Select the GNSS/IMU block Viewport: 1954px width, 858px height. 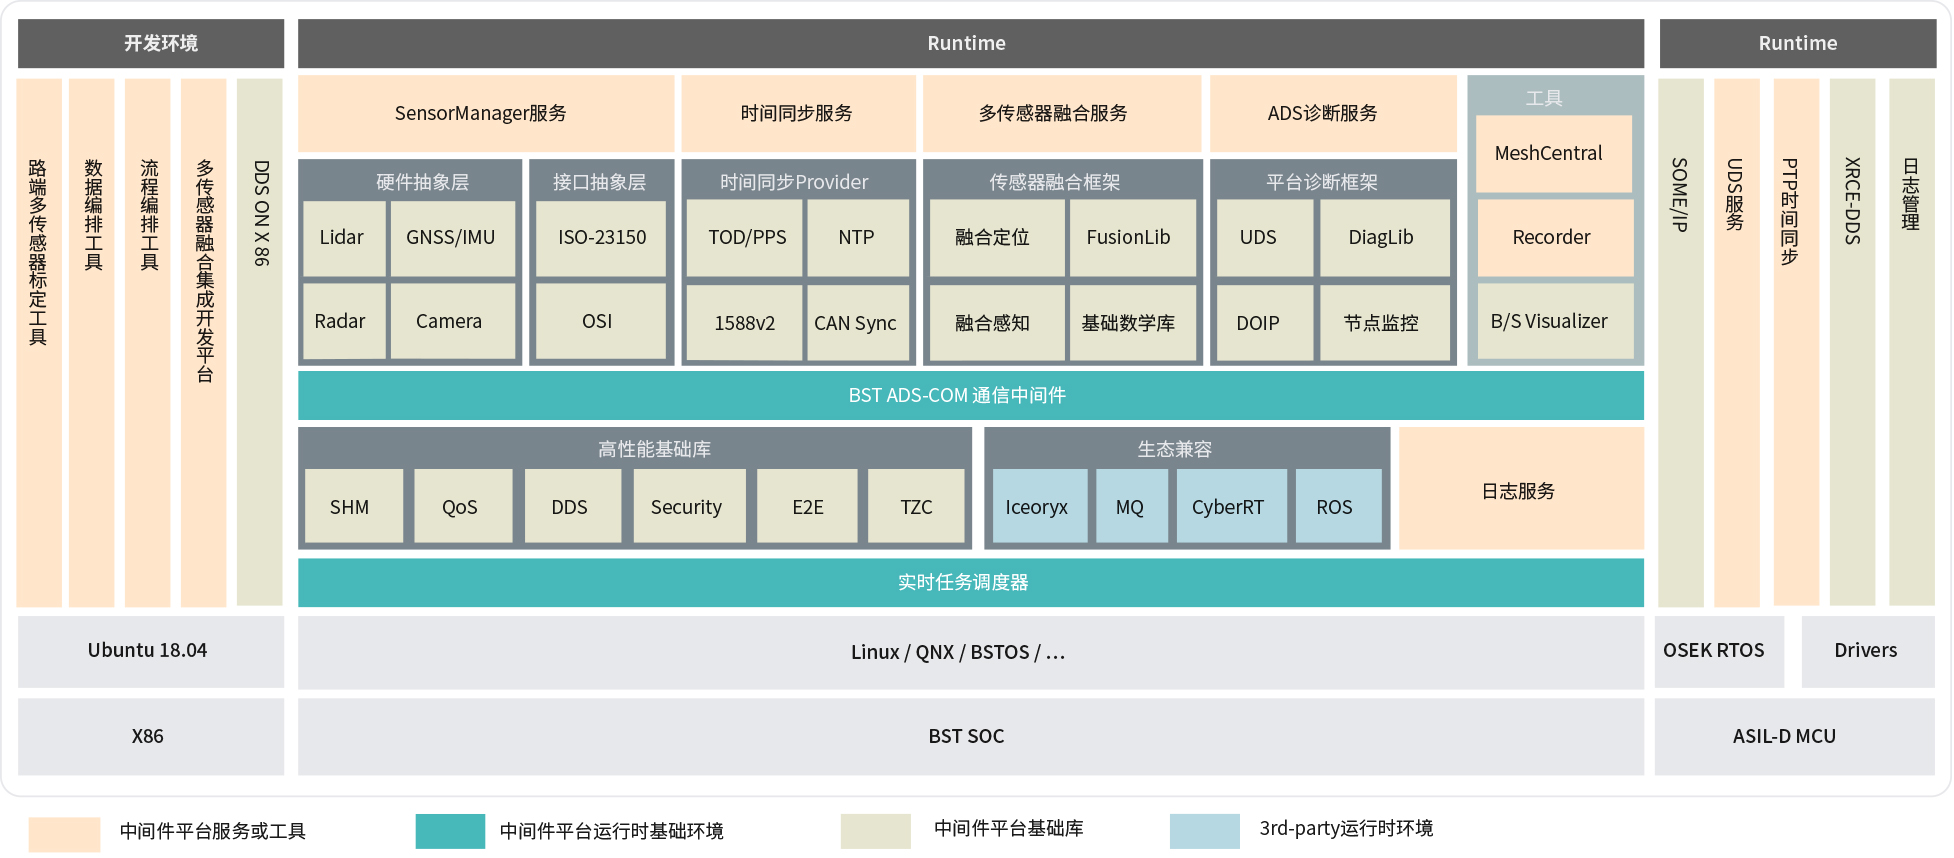(x=451, y=238)
